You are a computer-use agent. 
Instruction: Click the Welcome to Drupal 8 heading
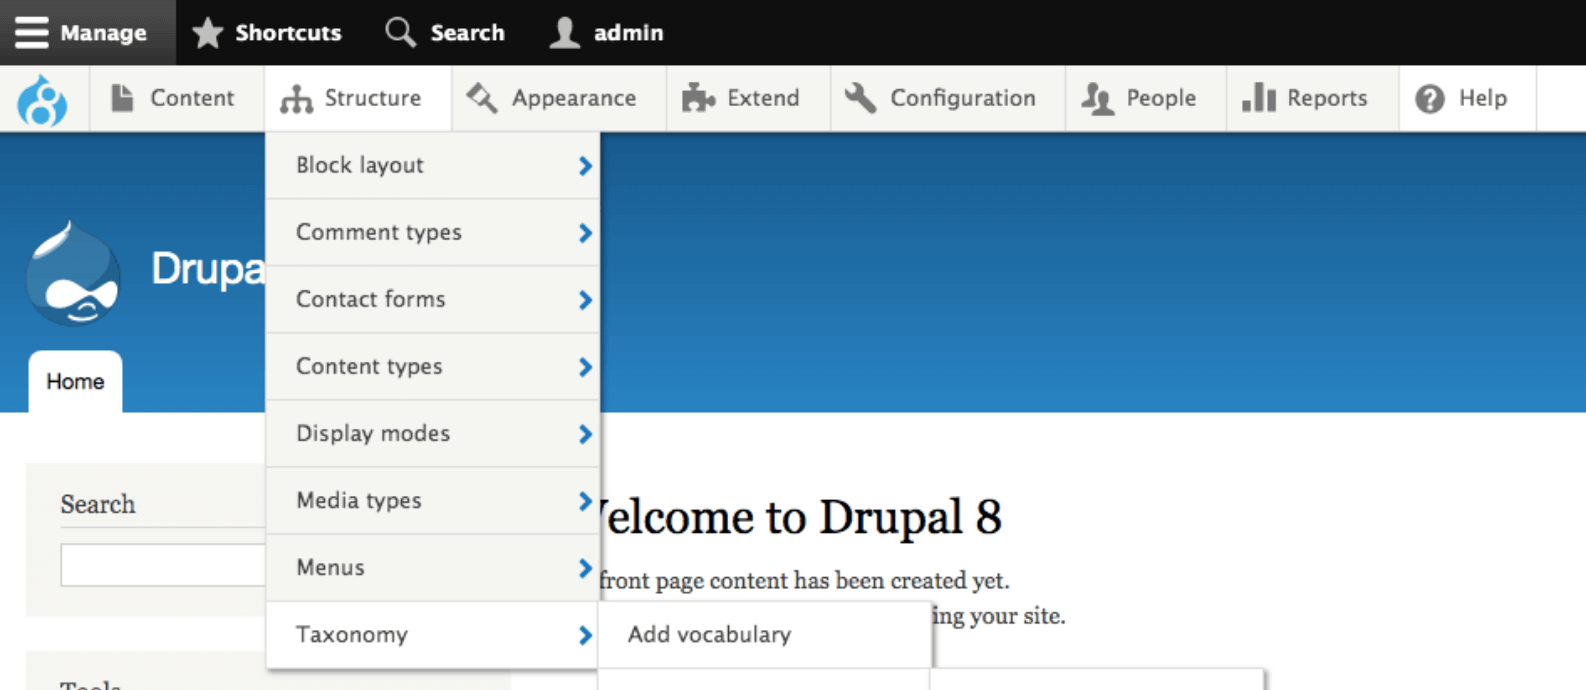tap(799, 518)
